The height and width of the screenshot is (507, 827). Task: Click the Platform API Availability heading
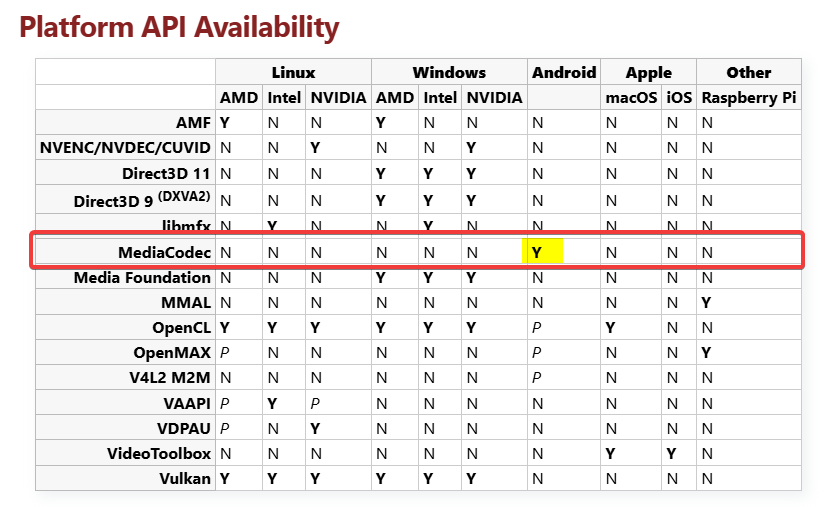pyautogui.click(x=179, y=27)
